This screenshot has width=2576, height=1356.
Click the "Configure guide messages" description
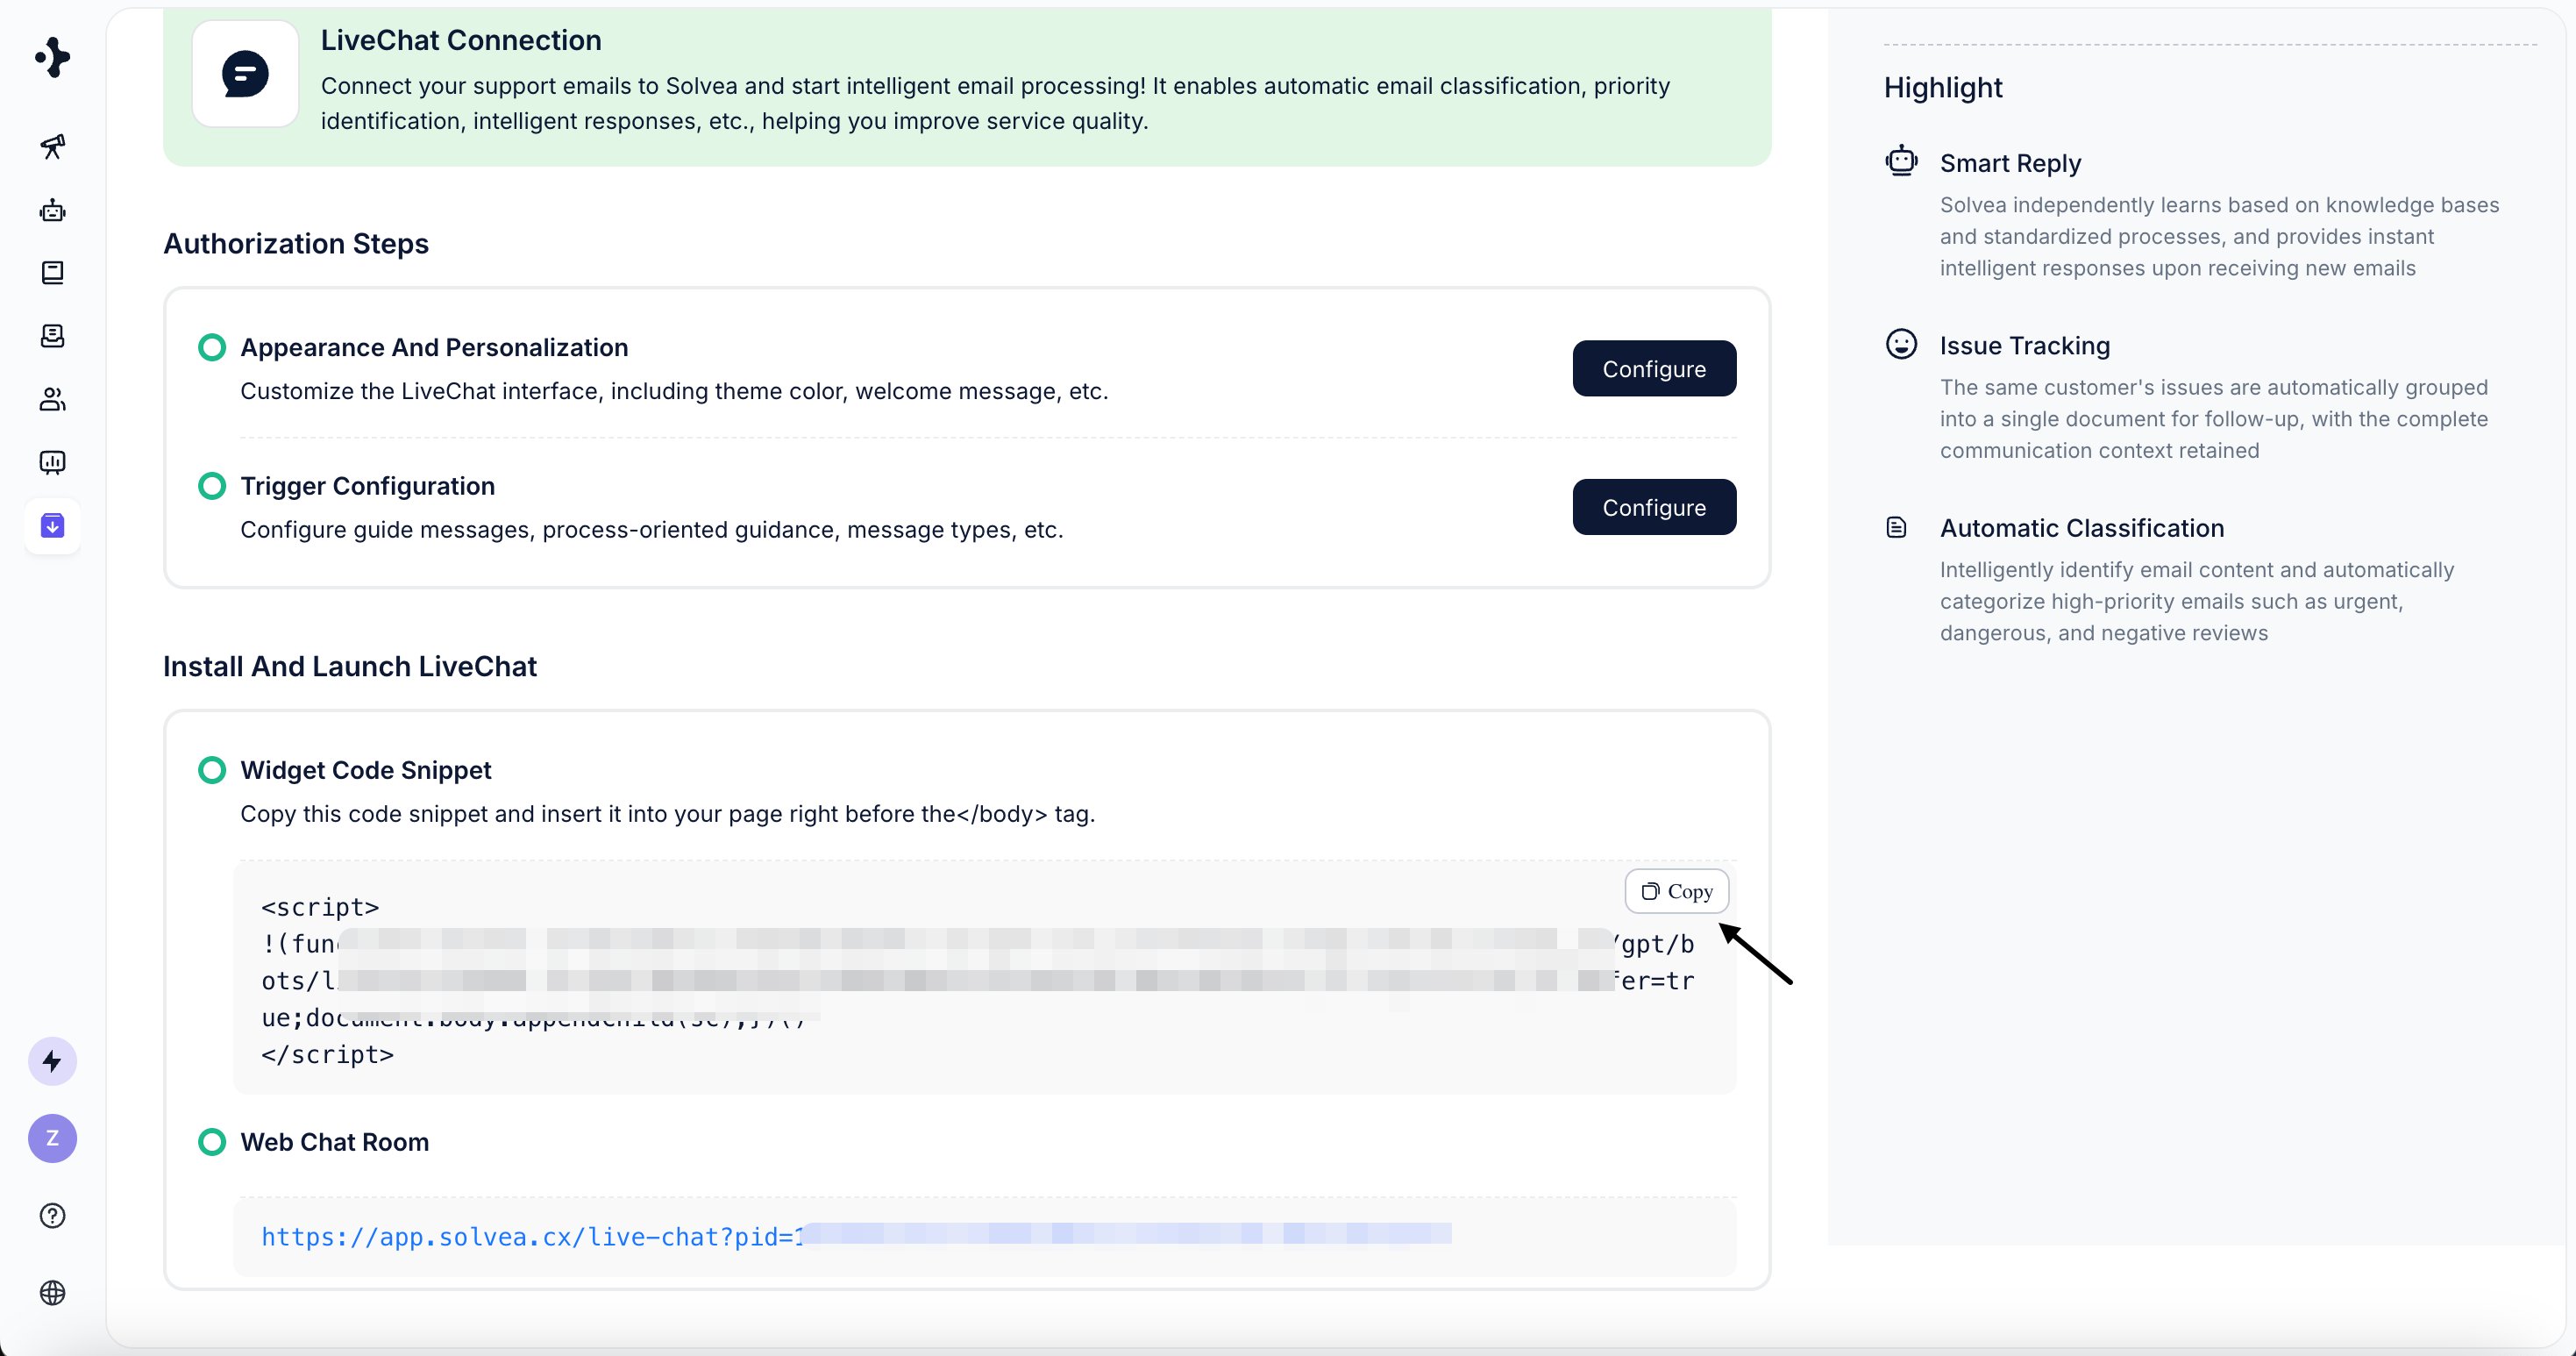tap(652, 530)
